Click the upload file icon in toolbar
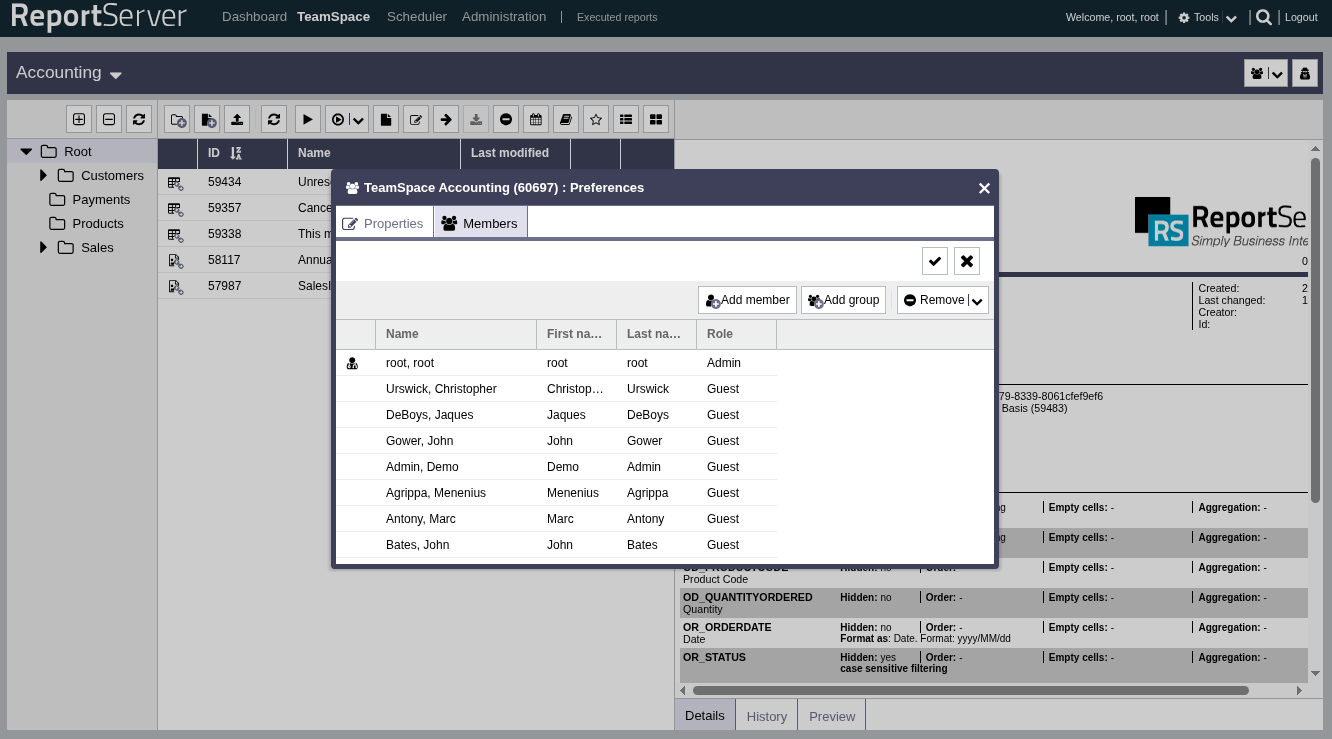Viewport: 1332px width, 739px height. tap(237, 119)
